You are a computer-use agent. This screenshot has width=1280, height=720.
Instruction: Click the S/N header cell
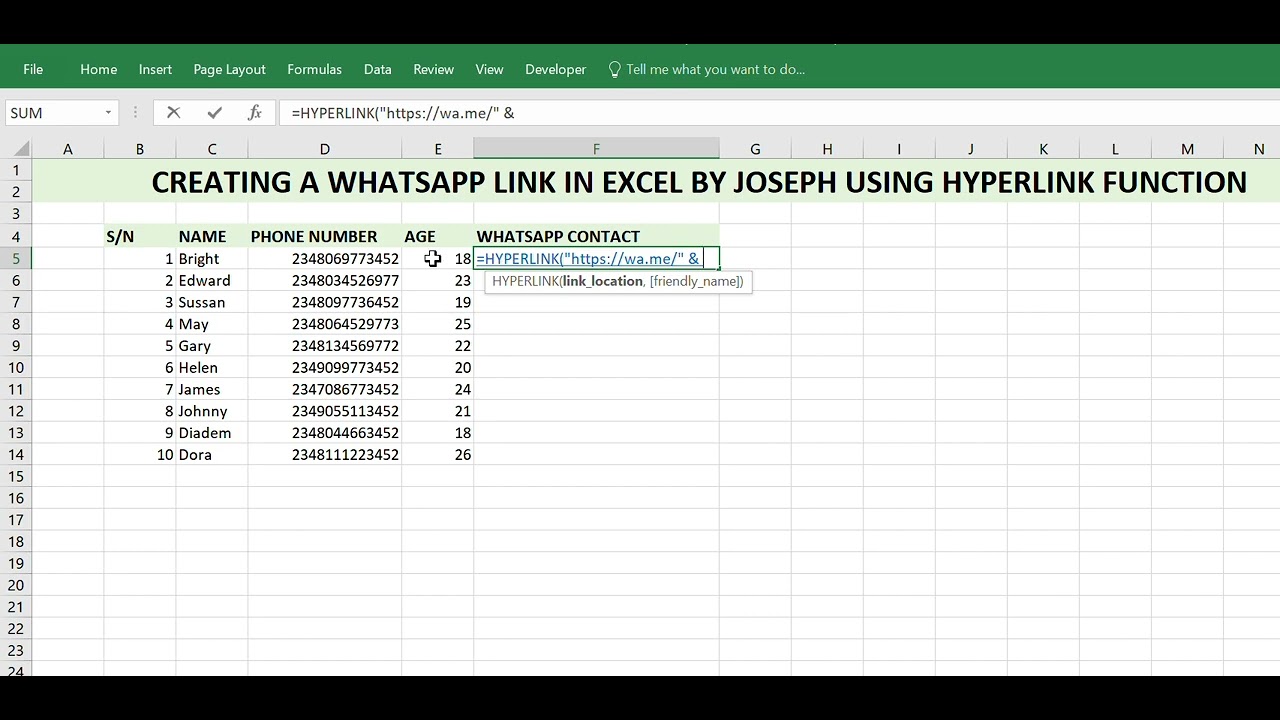139,237
